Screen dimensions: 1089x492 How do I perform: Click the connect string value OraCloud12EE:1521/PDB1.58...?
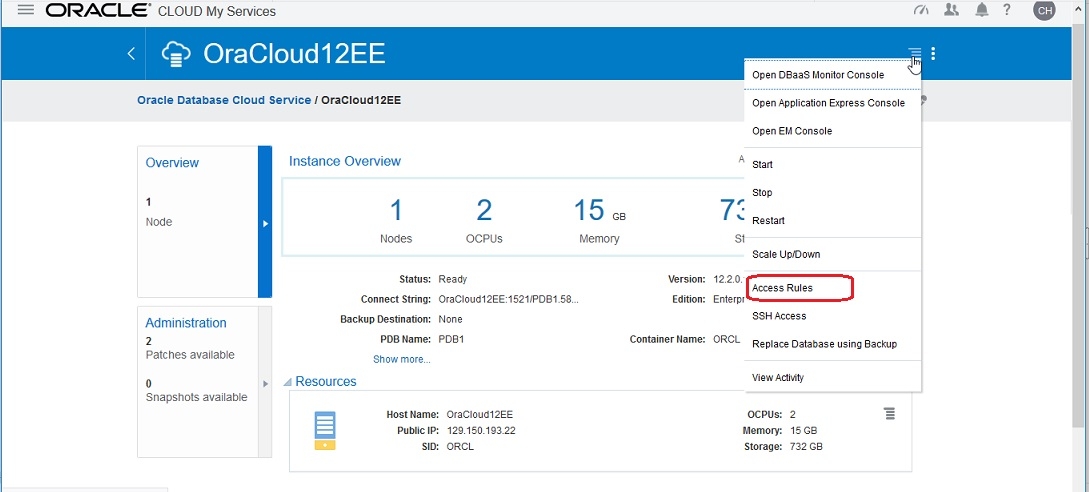(x=508, y=300)
